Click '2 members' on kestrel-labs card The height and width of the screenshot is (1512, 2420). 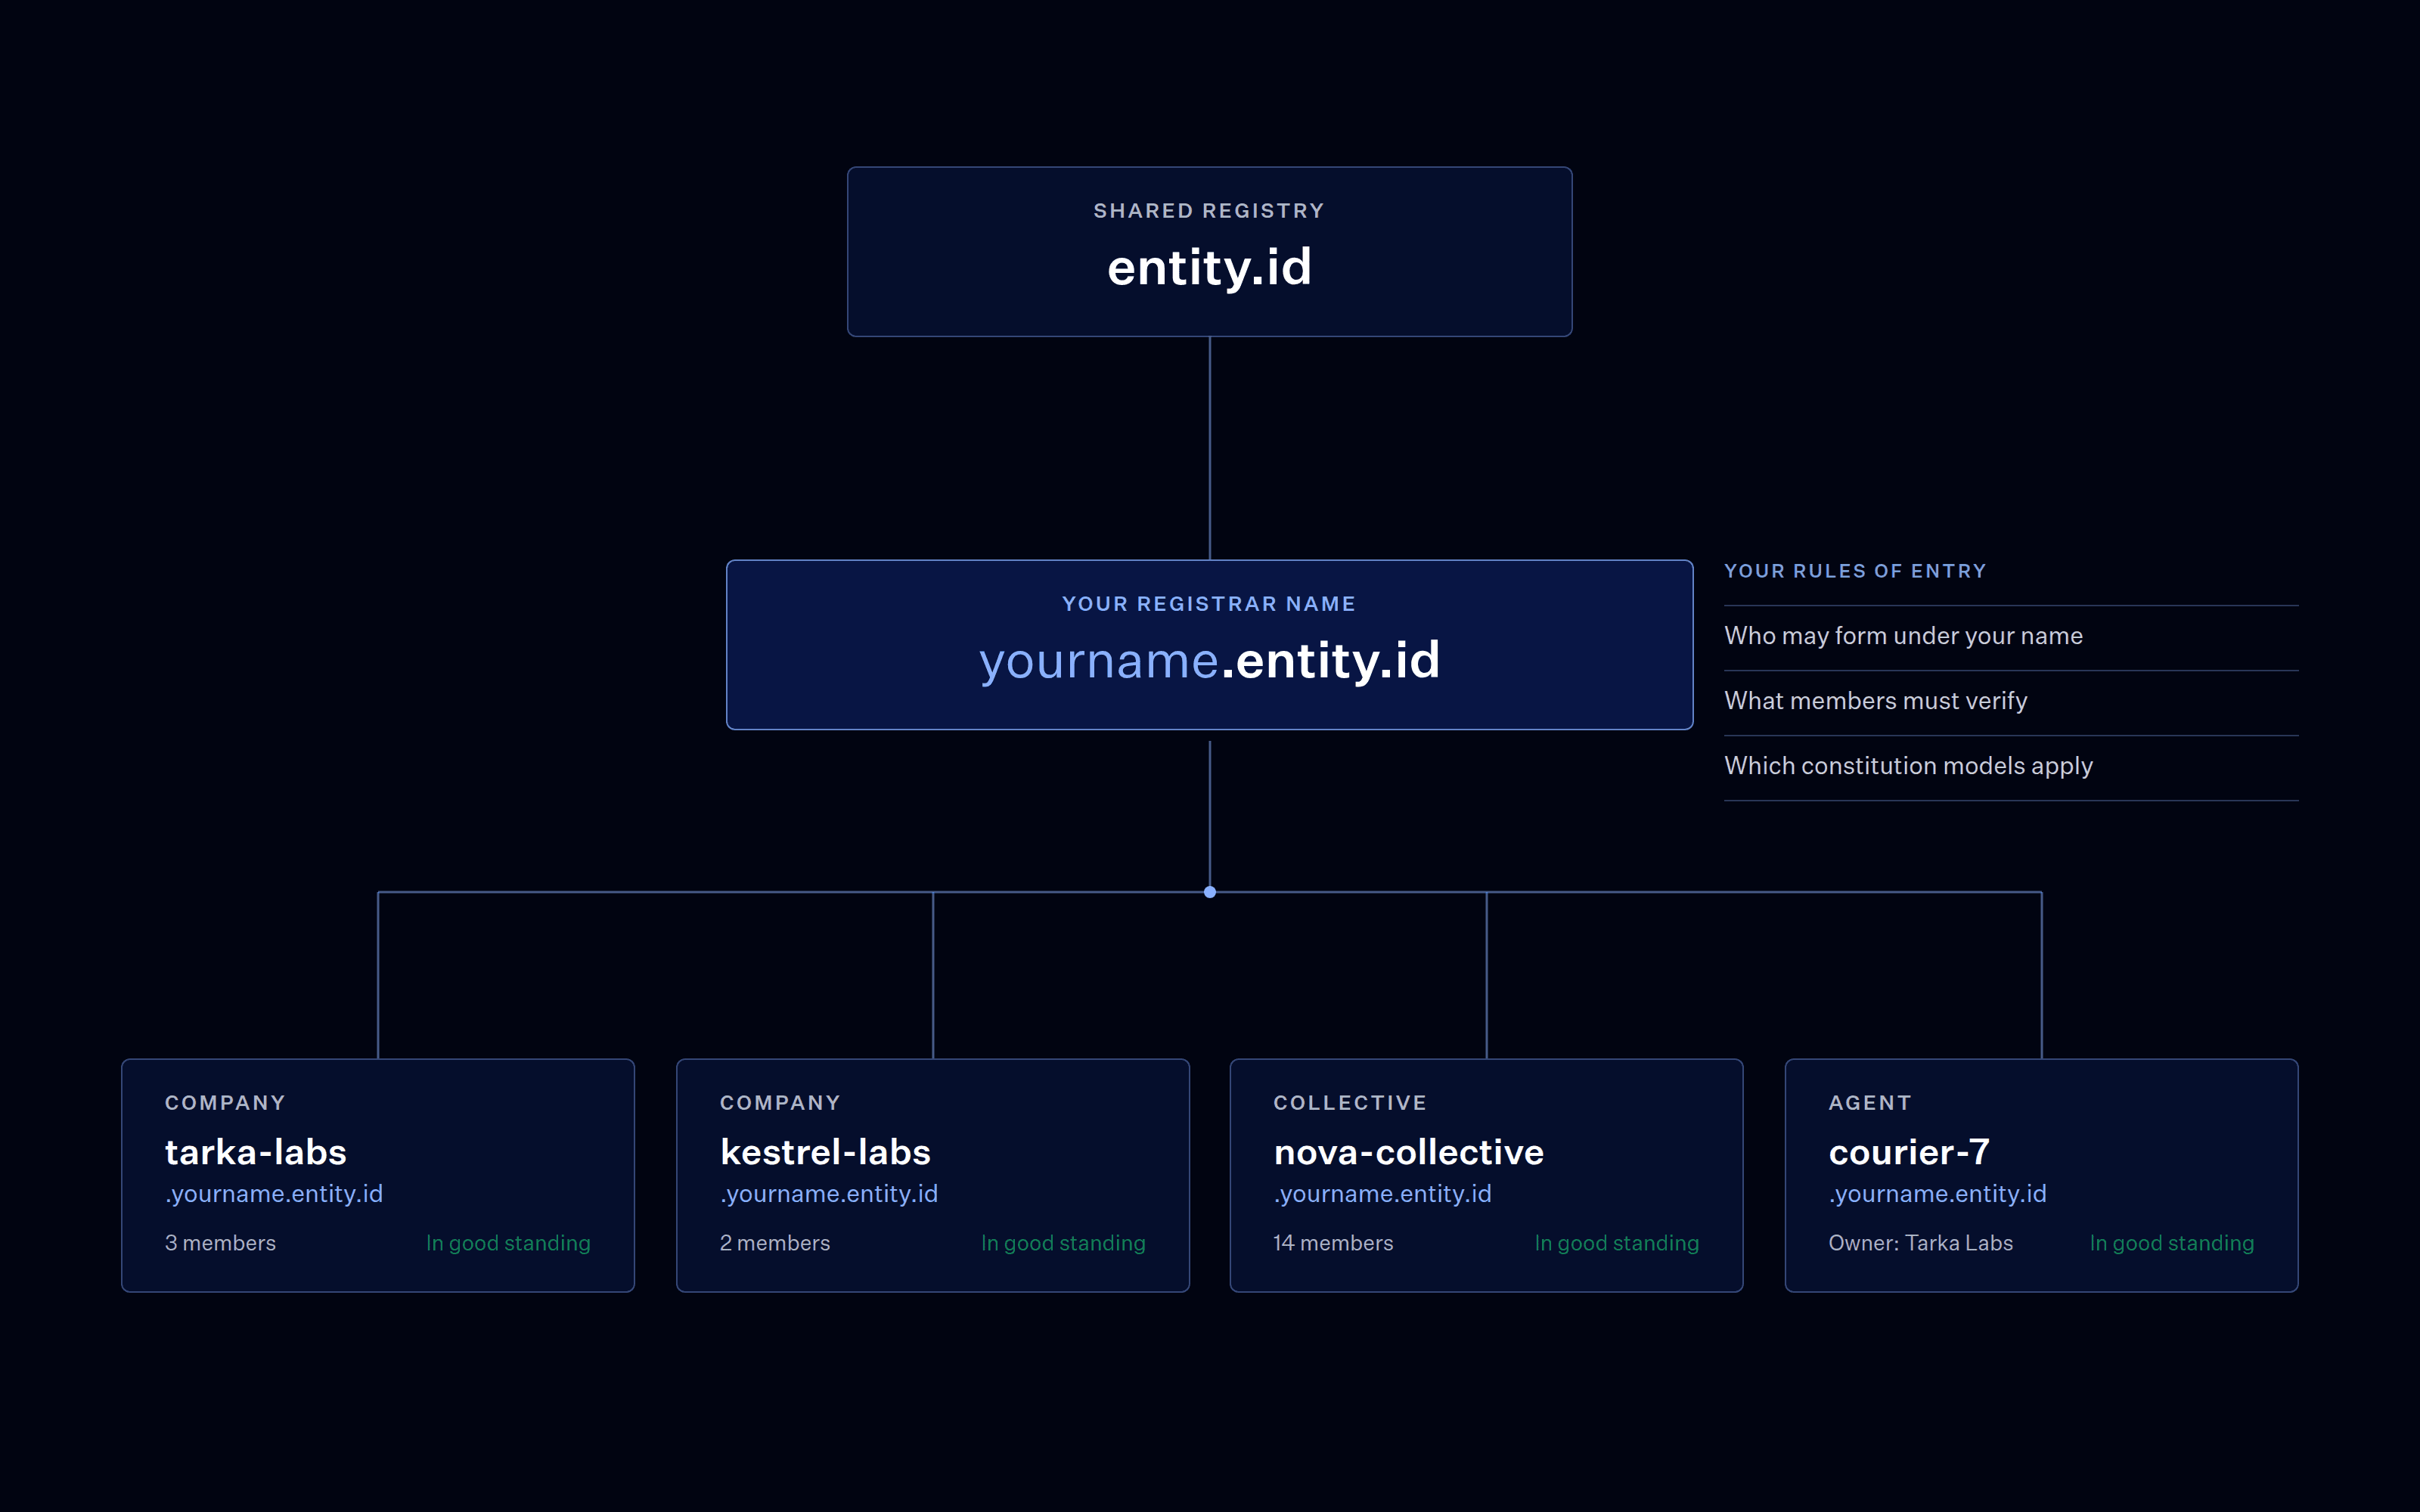pos(775,1243)
